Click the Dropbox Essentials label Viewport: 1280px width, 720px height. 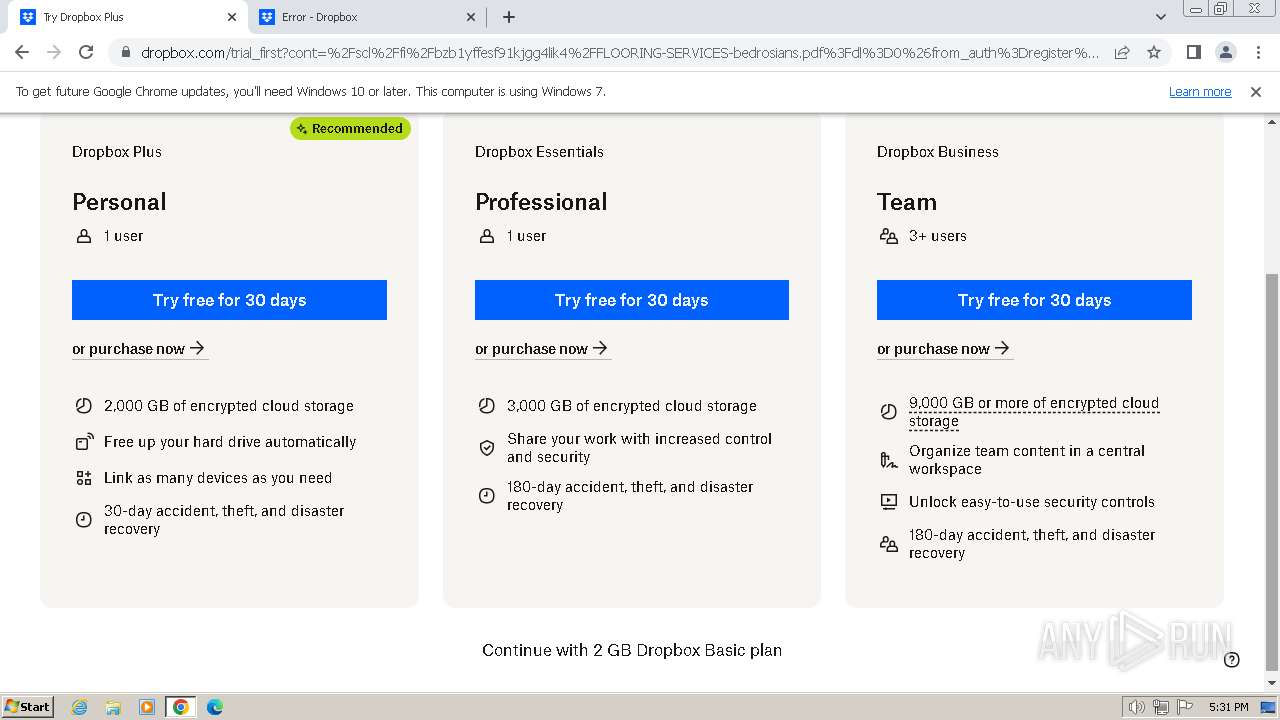539,152
